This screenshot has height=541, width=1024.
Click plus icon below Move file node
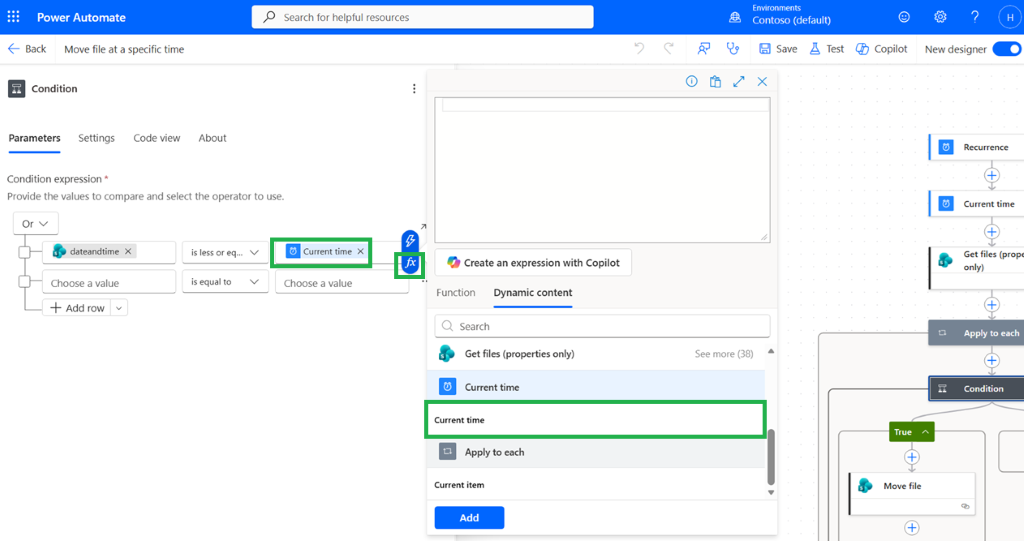click(x=912, y=528)
